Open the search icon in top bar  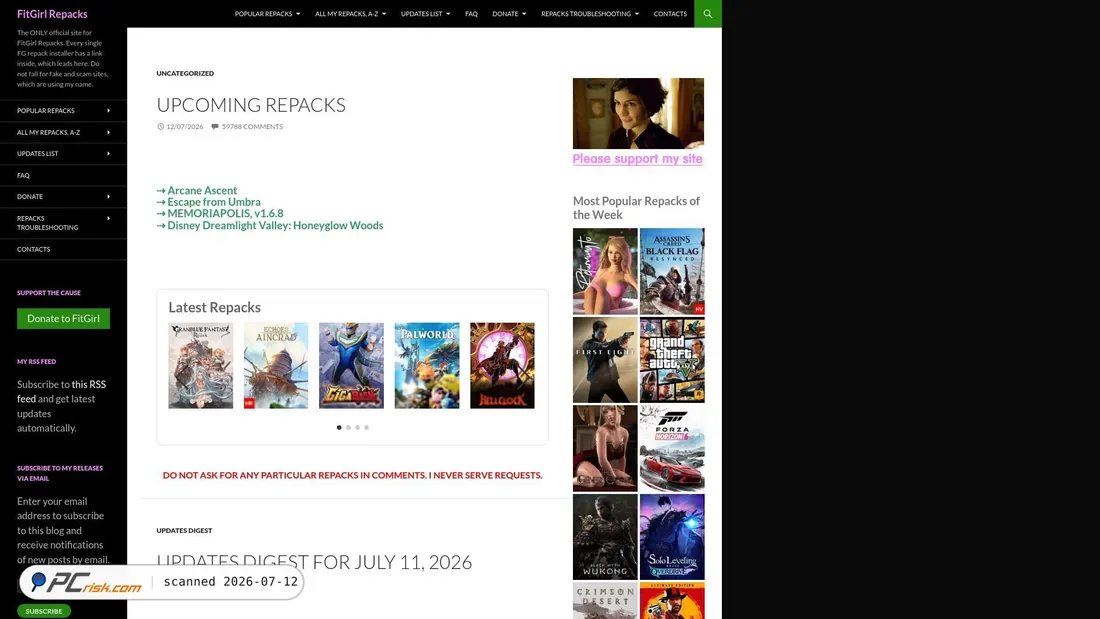(x=707, y=13)
